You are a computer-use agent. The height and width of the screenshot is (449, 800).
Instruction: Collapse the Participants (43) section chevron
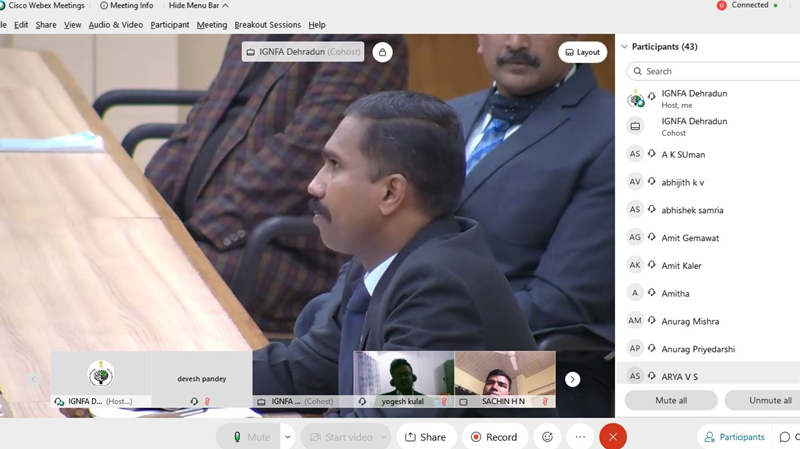coord(624,47)
